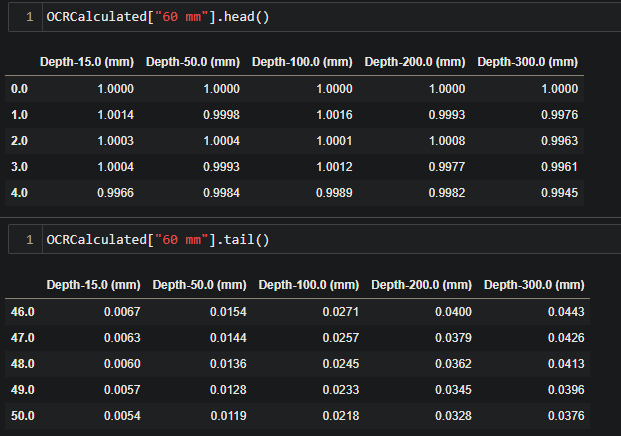Click into the code cell ending with .tail()
621x436 pixels.
332,240
